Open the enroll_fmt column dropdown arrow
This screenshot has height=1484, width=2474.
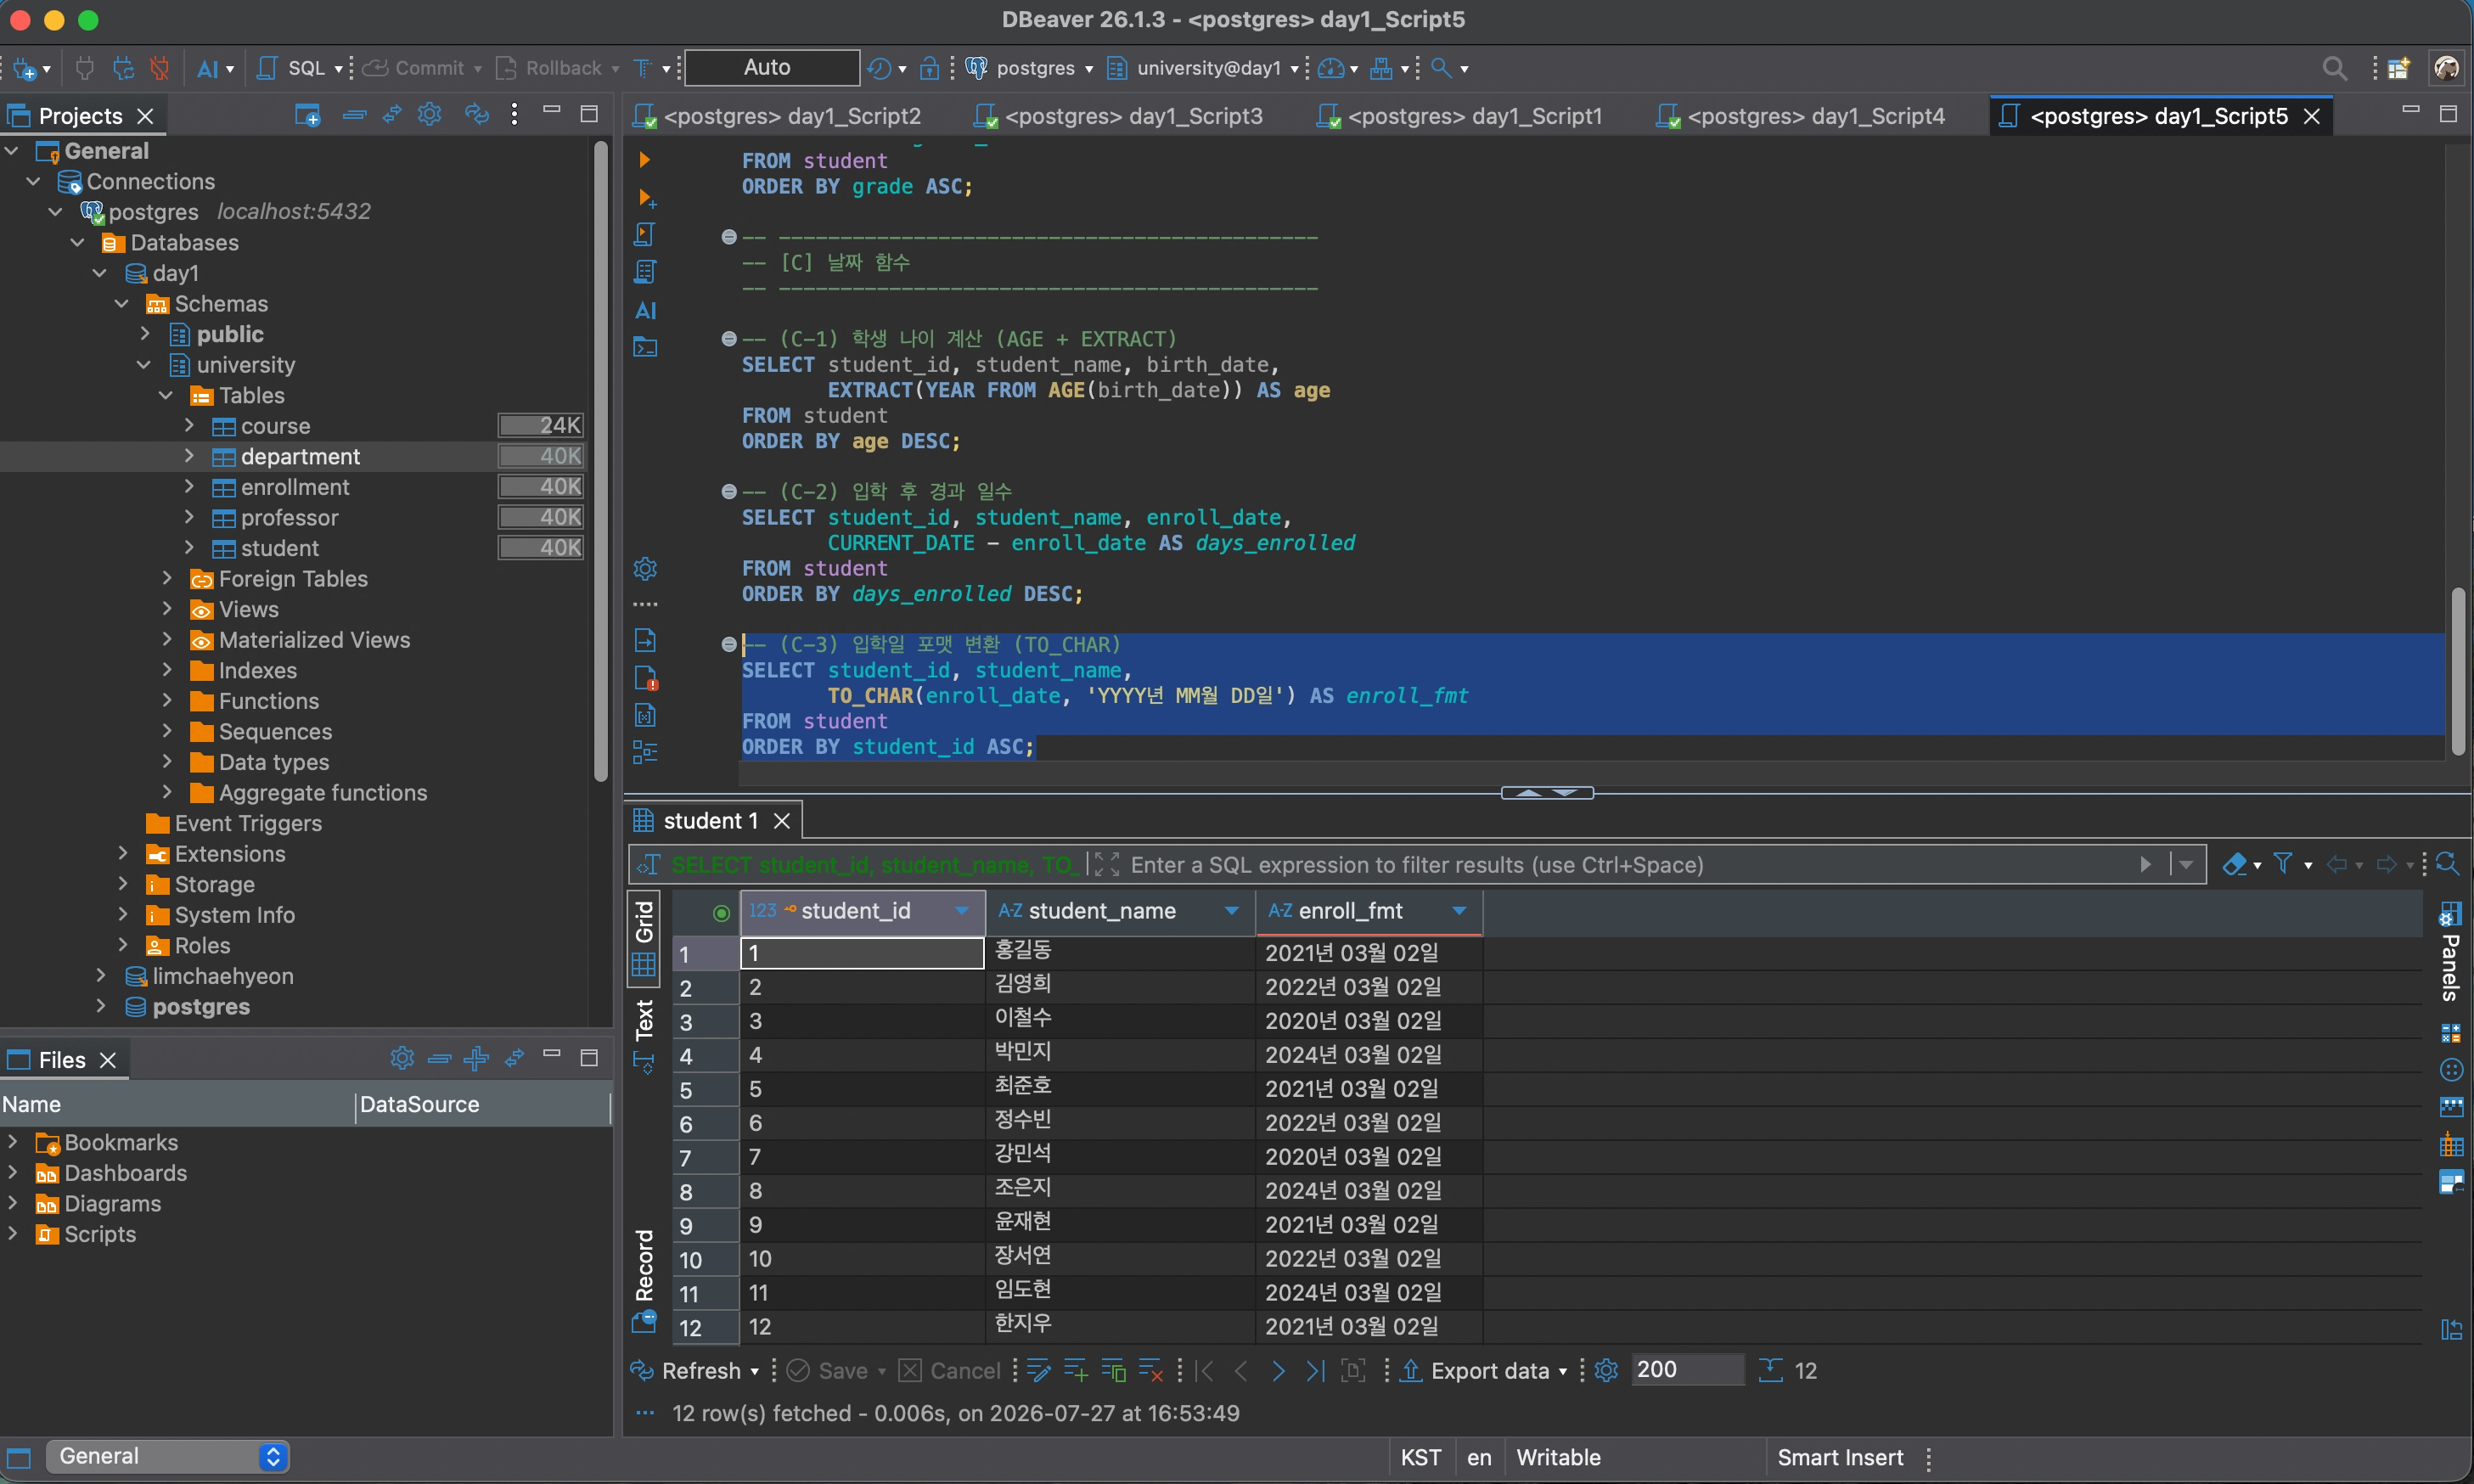coord(1459,911)
